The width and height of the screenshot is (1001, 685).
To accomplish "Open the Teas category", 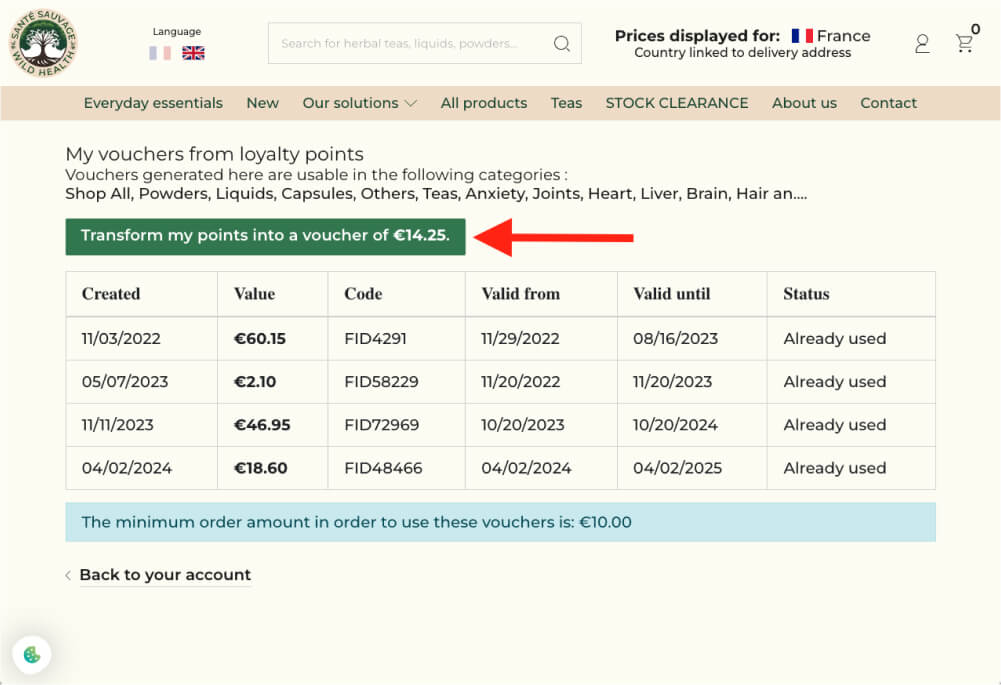I will click(566, 103).
